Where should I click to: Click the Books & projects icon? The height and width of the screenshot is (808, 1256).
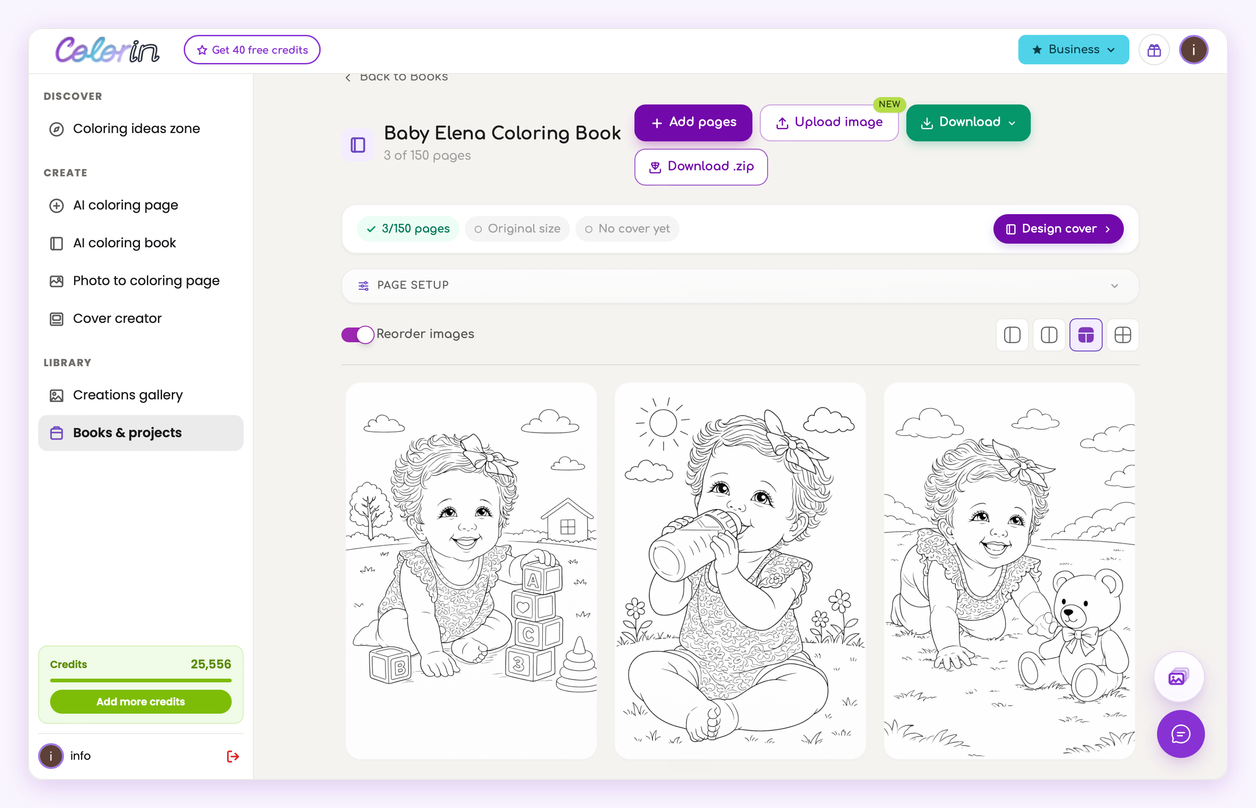[57, 433]
